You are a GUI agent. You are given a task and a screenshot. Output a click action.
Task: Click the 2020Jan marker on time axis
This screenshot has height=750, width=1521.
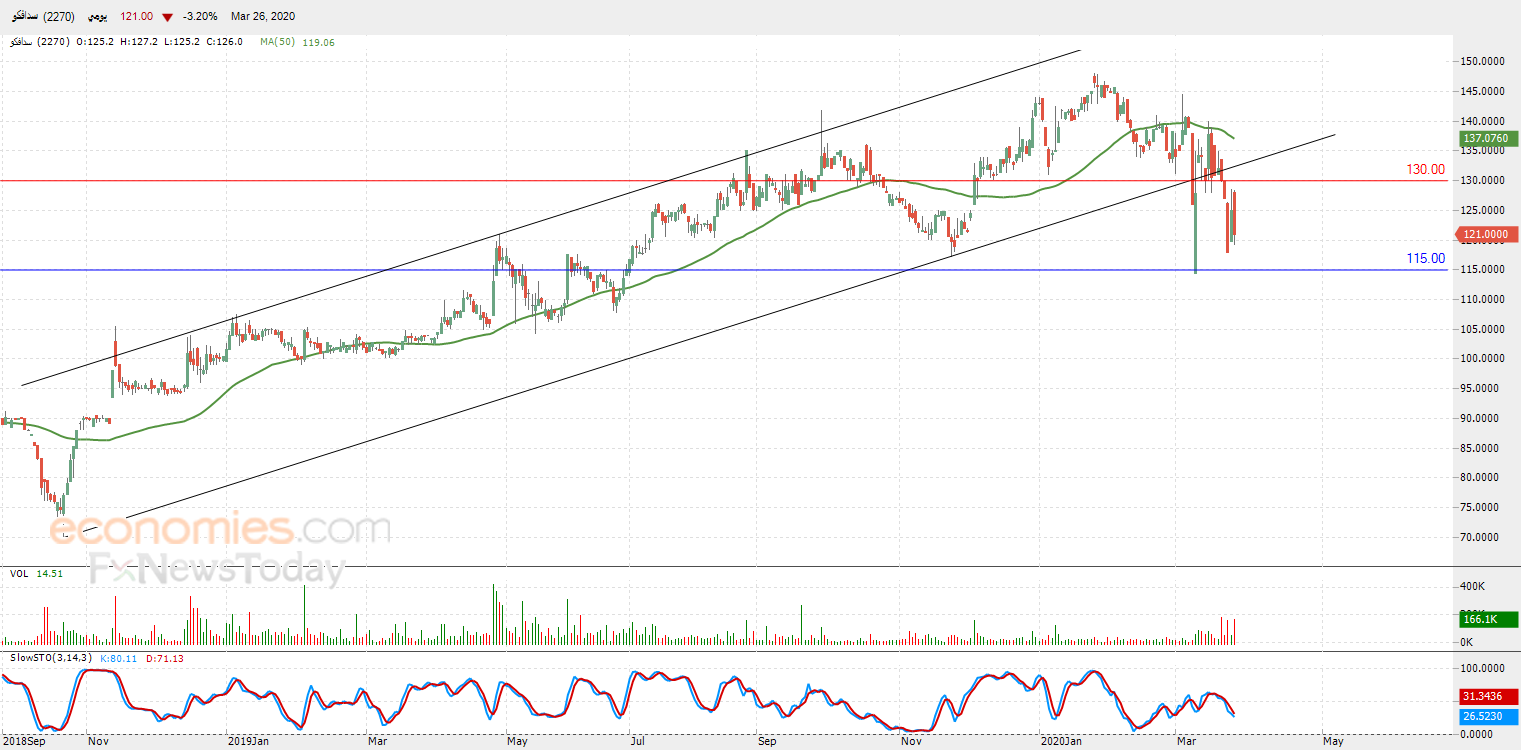[x=1060, y=741]
